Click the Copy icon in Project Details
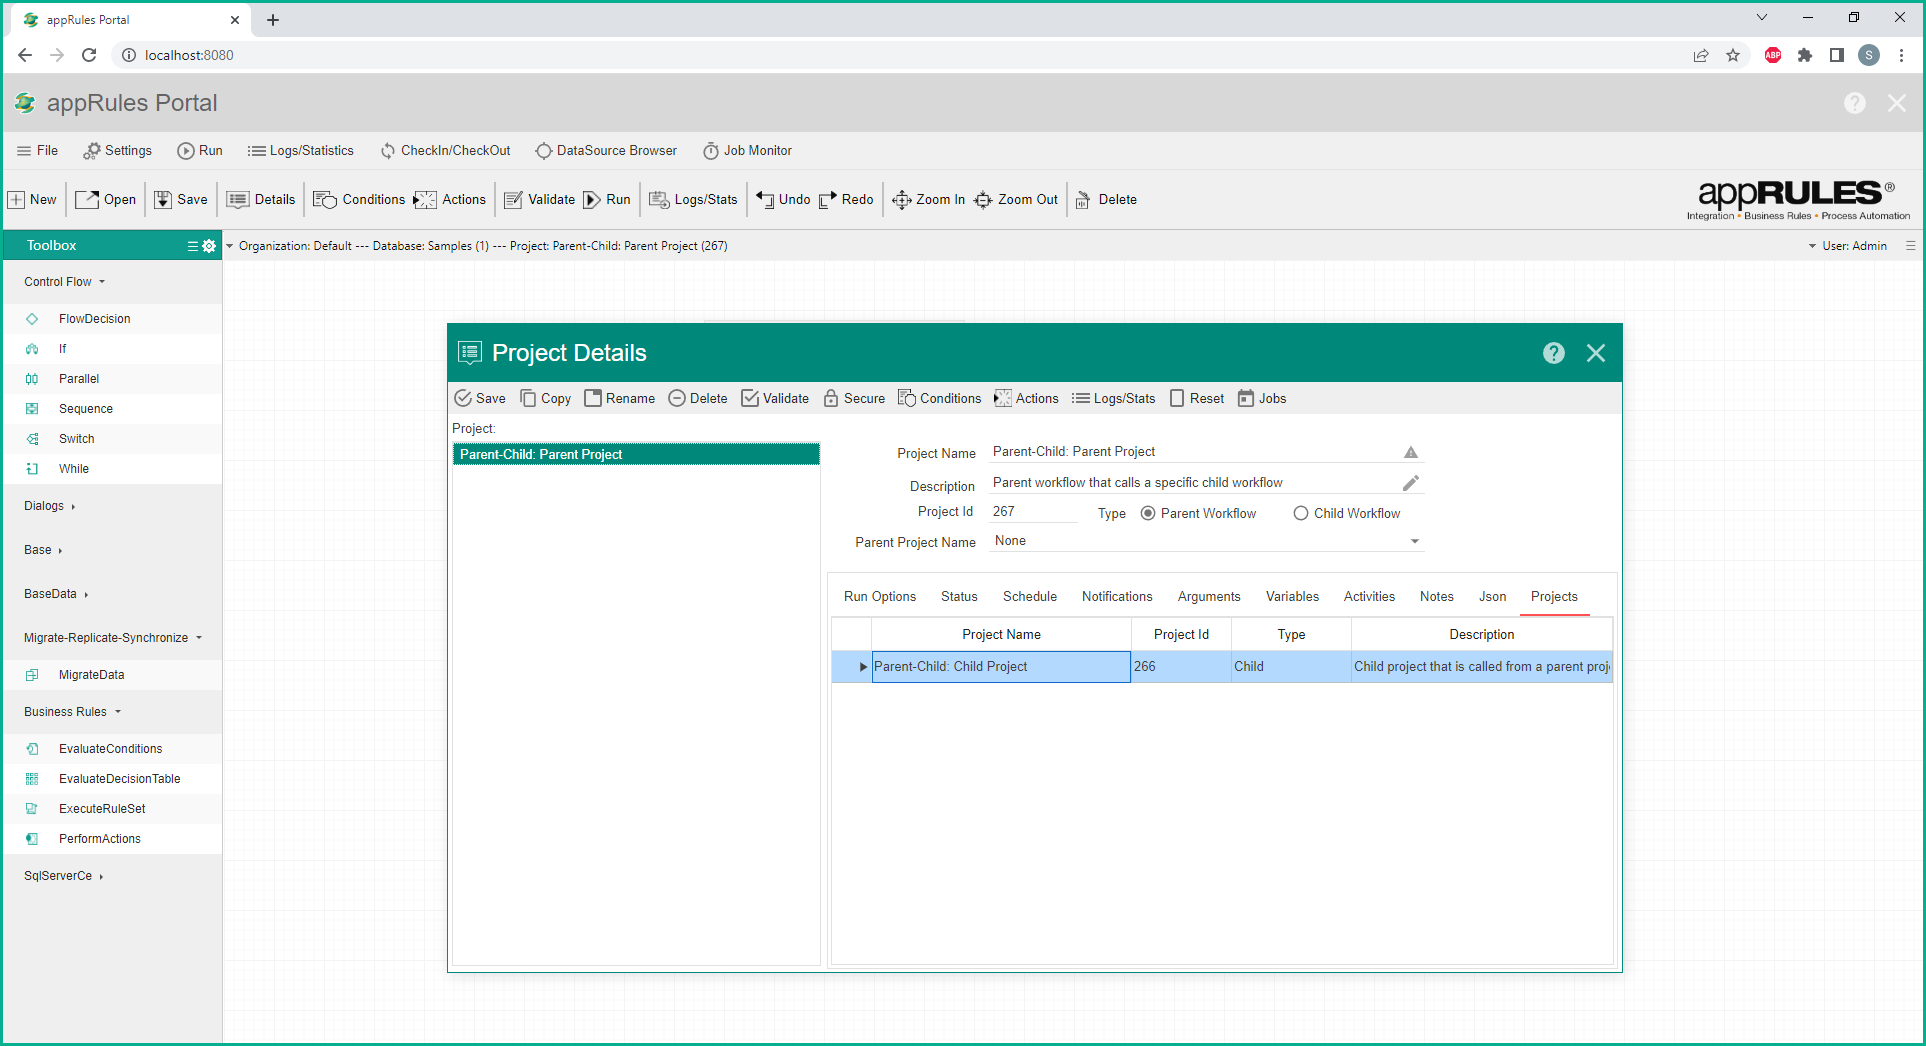The image size is (1926, 1046). 528,398
